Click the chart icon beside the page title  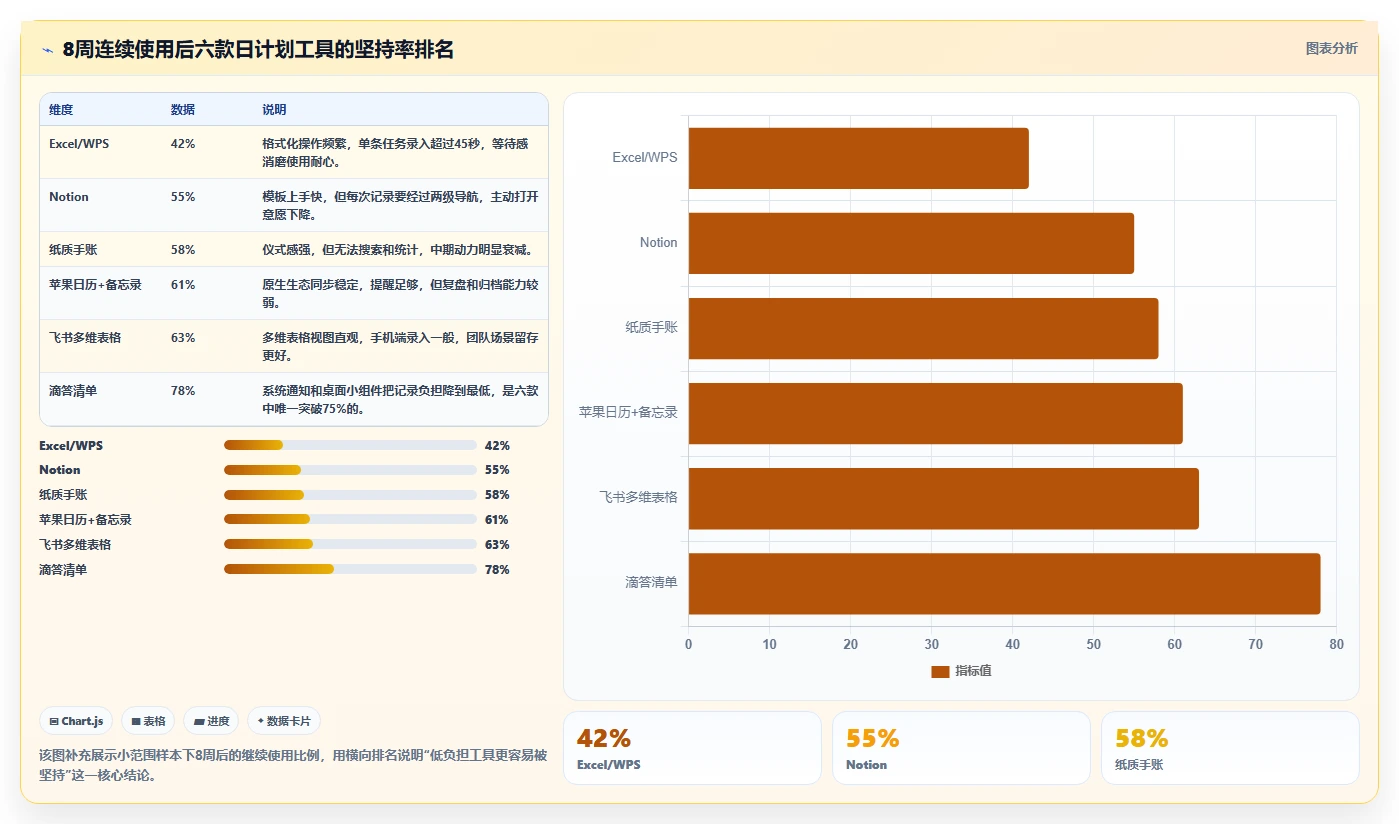[47, 49]
